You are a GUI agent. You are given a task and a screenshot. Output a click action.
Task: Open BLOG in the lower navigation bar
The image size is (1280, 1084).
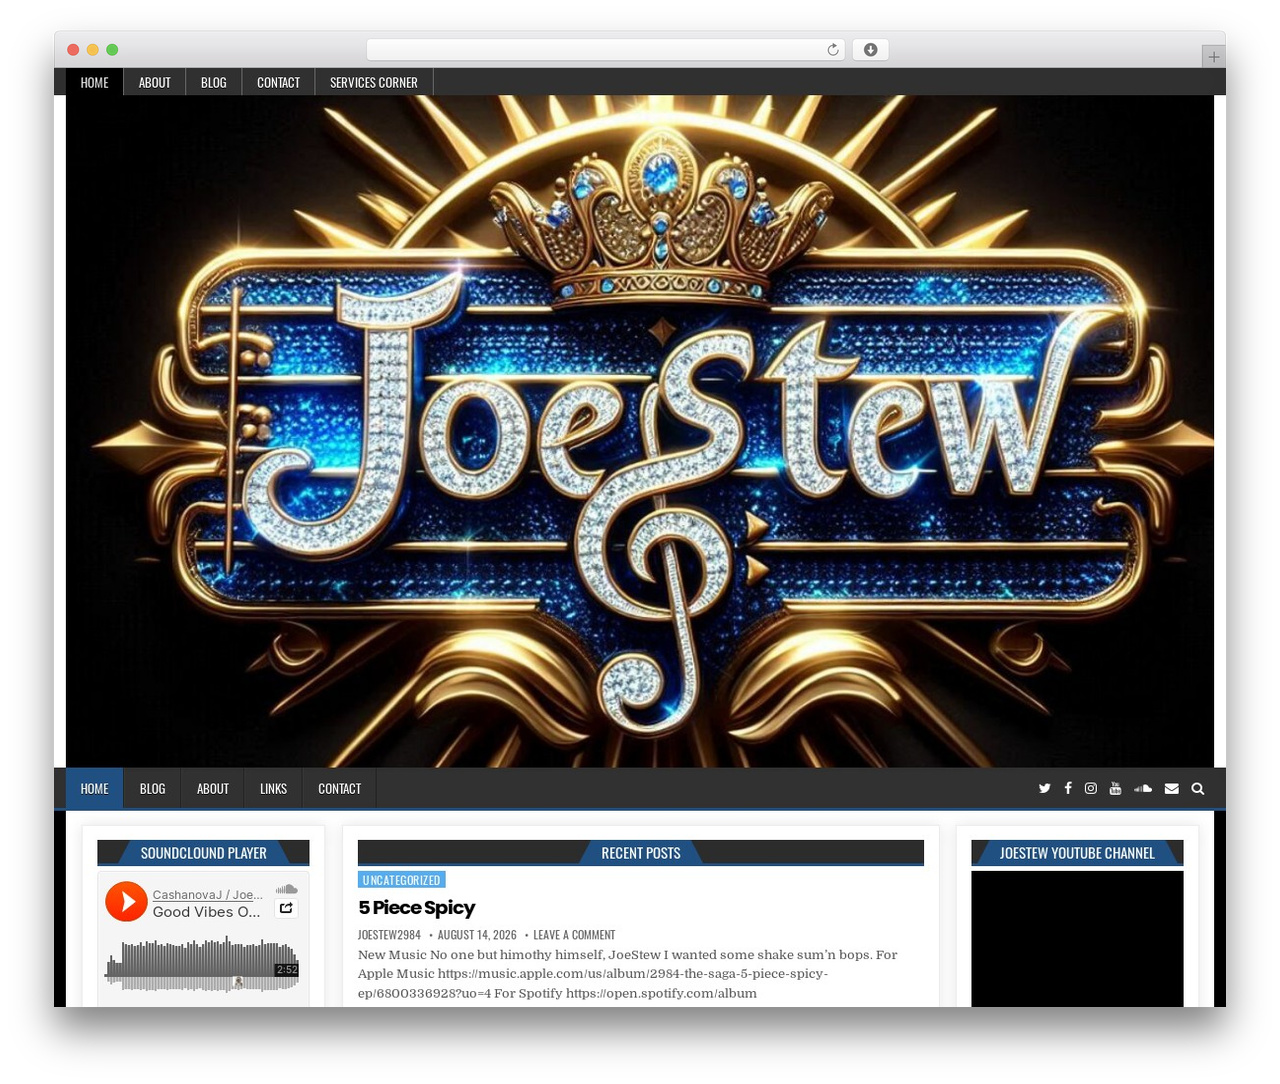[x=153, y=788]
